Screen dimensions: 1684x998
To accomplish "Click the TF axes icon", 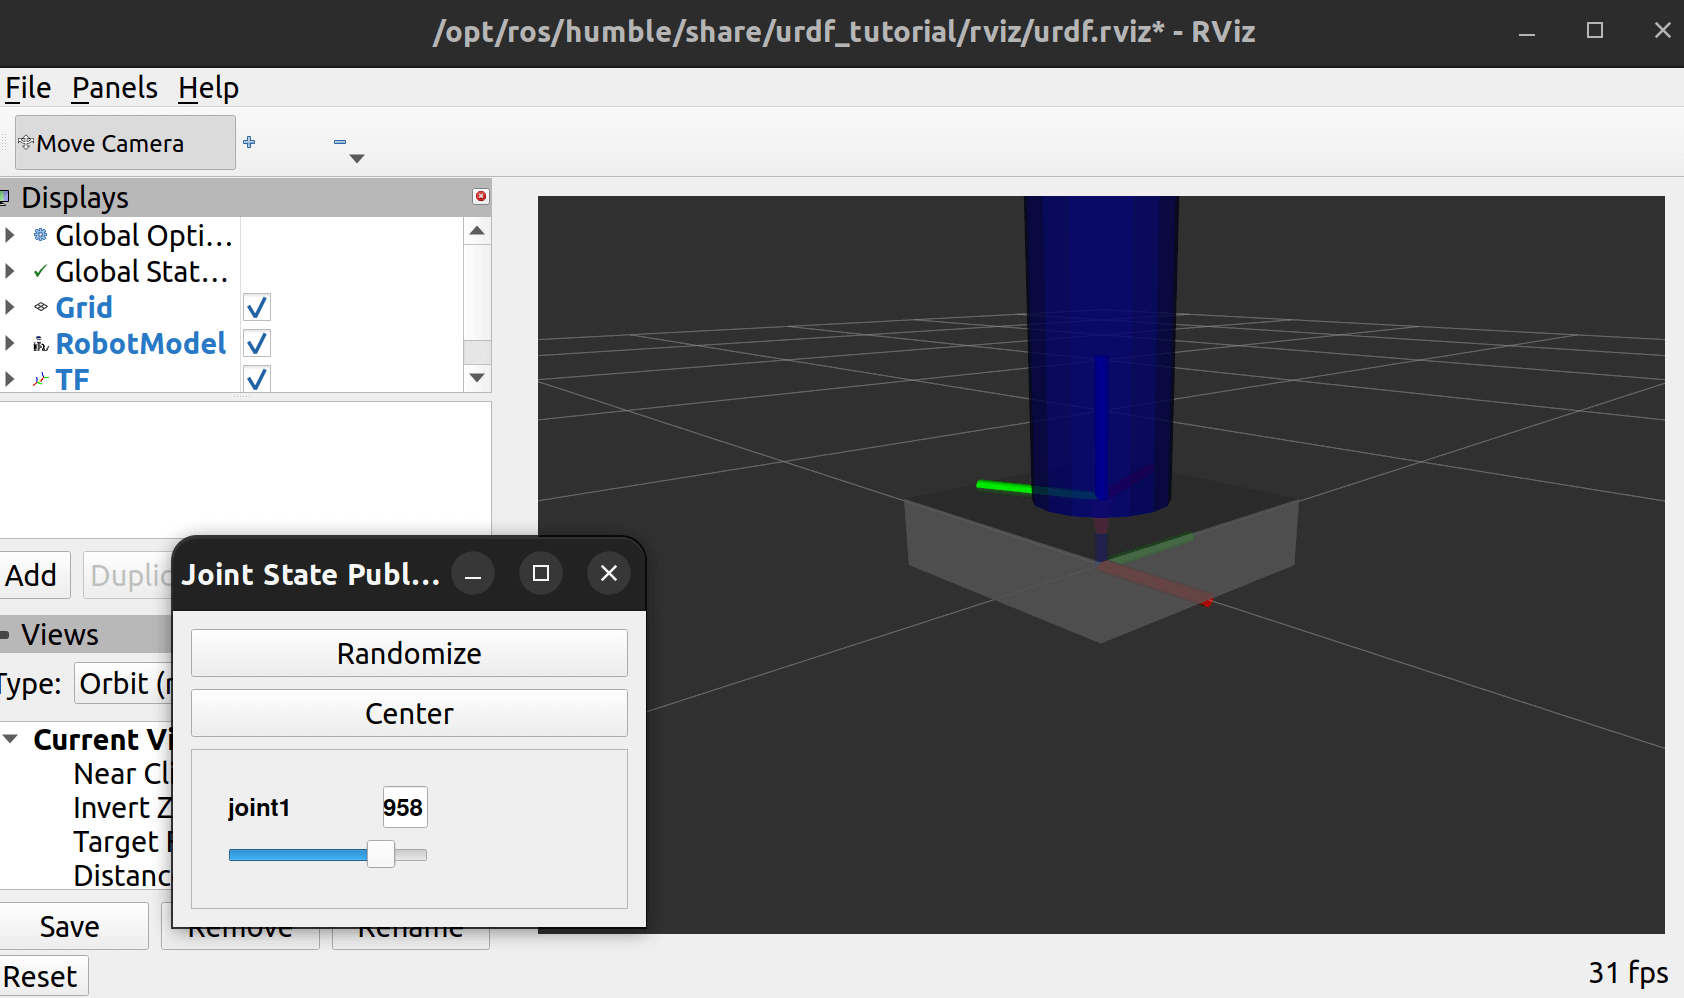I will pyautogui.click(x=41, y=380).
